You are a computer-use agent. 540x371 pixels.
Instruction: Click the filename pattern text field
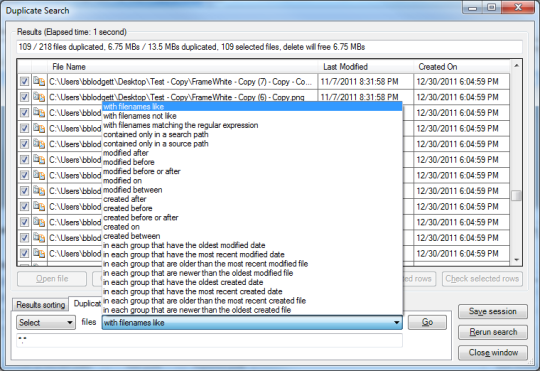click(209, 340)
